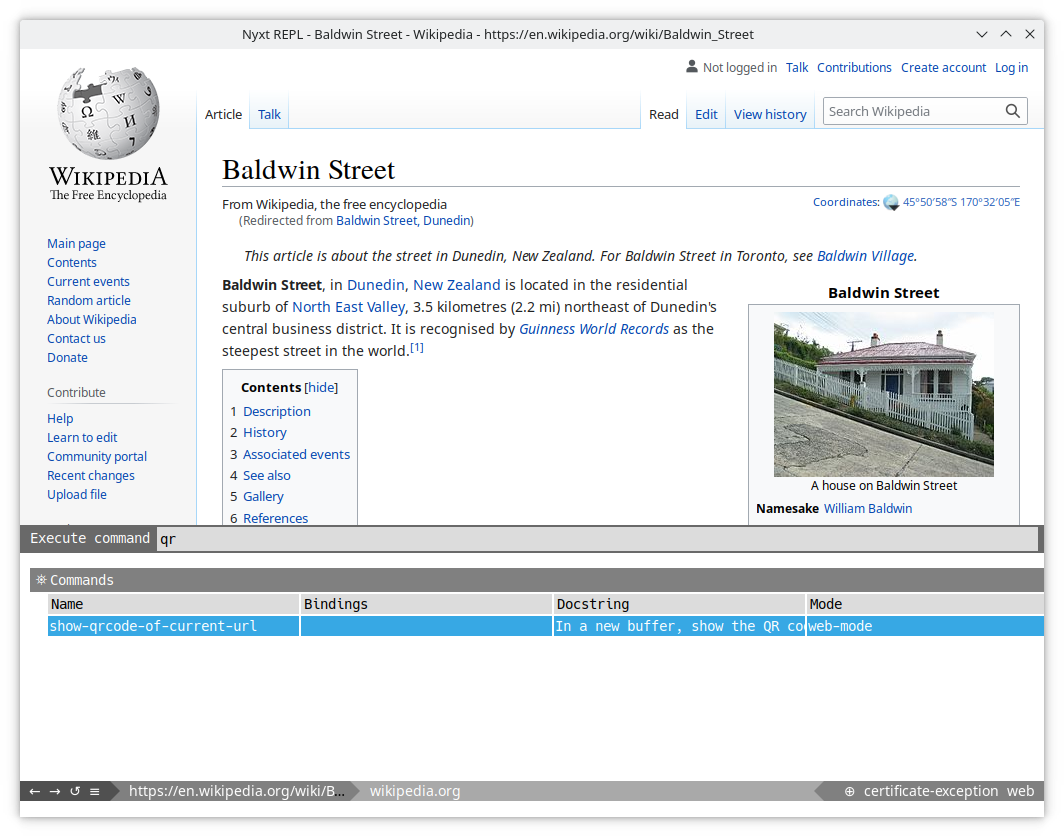Click the Donate link
The height and width of the screenshot is (837, 1064).
pyautogui.click(x=67, y=358)
